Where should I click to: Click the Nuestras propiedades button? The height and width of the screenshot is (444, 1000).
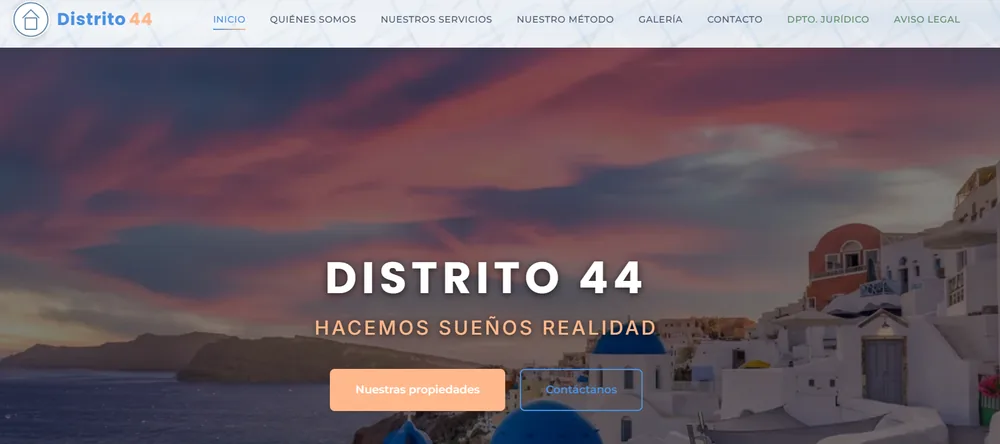pyautogui.click(x=418, y=390)
